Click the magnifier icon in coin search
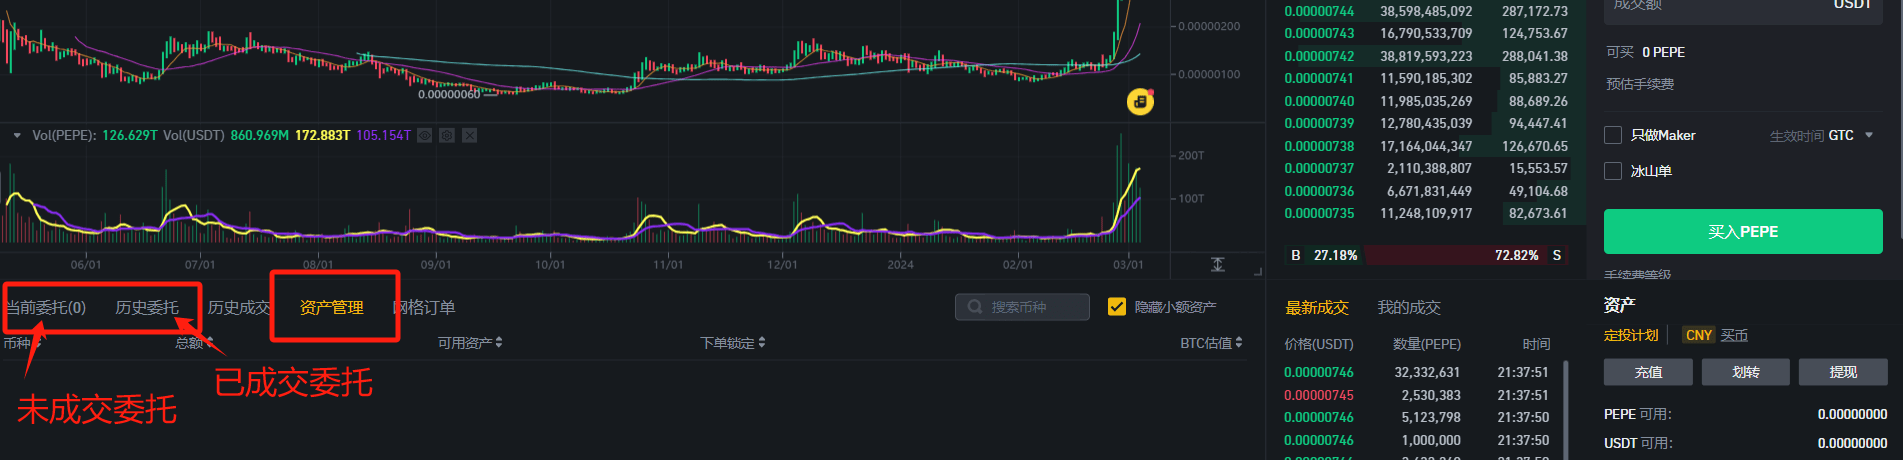This screenshot has width=1903, height=460. point(975,307)
